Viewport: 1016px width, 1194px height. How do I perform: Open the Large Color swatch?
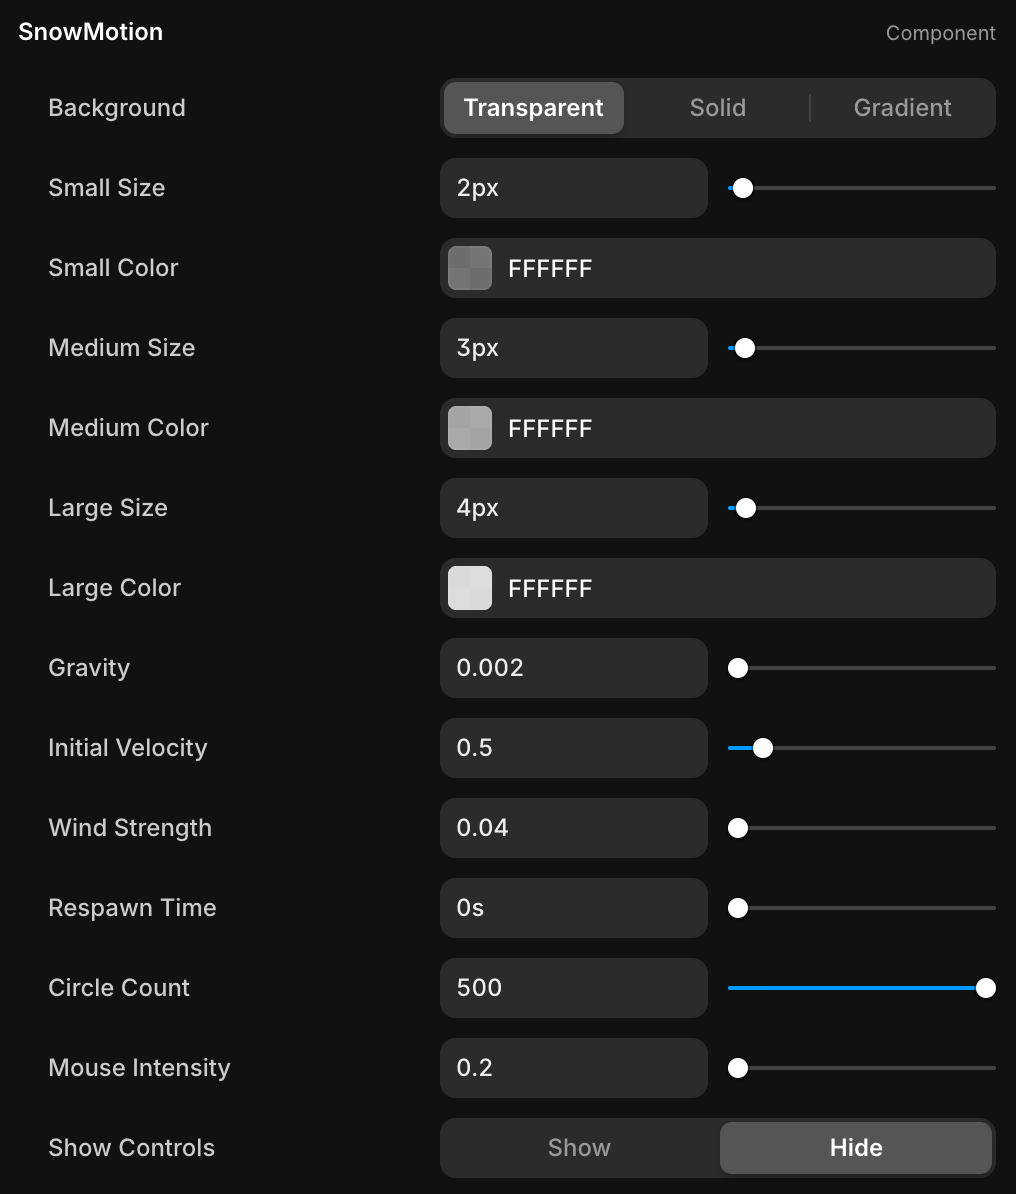[470, 588]
